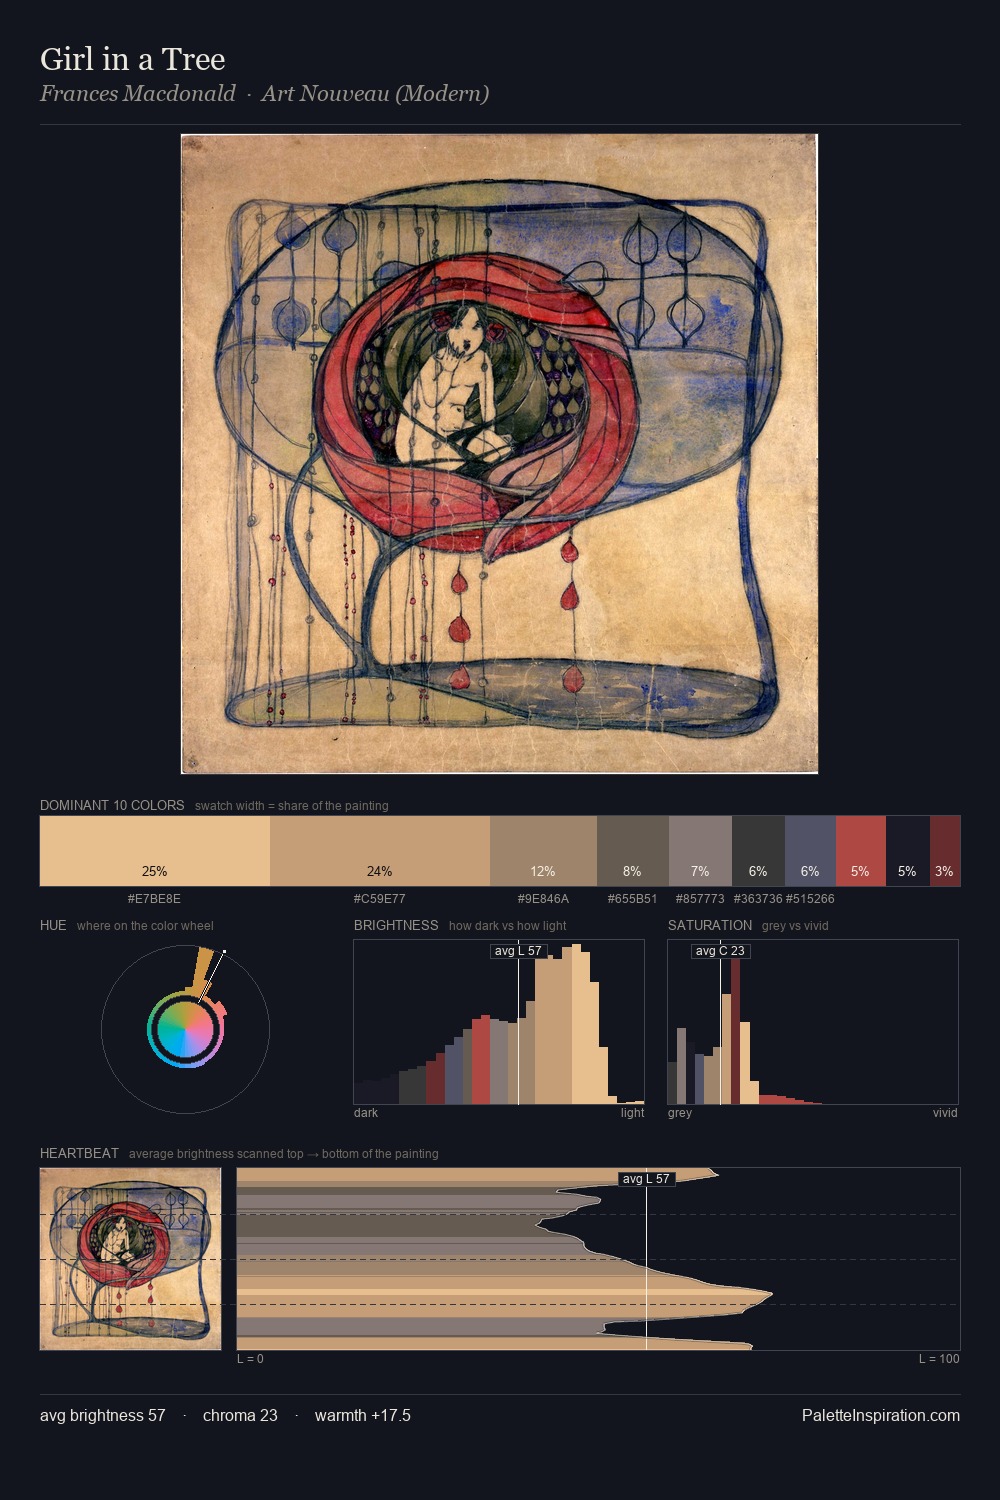
Task: Click the #363736 hex code label
Action: tap(758, 899)
